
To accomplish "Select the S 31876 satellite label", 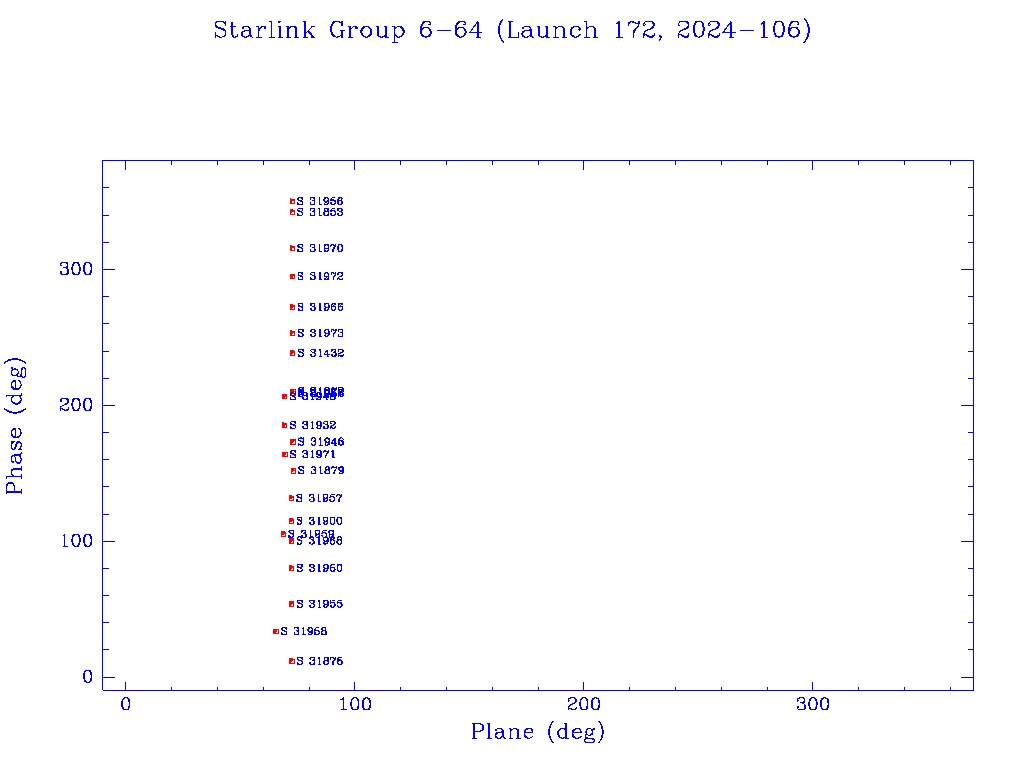I will click(319, 662).
